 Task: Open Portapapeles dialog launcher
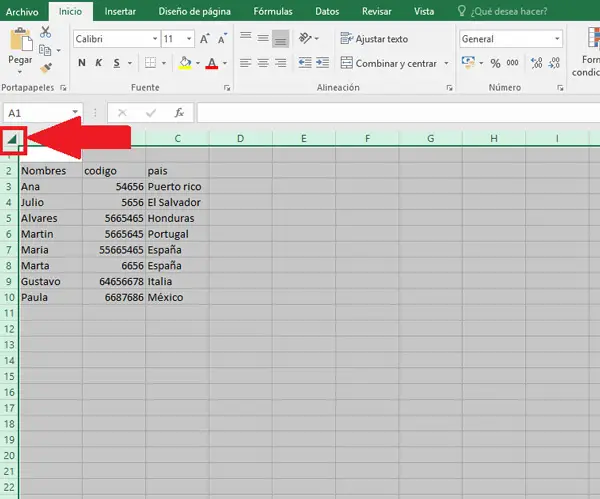[x=63, y=88]
